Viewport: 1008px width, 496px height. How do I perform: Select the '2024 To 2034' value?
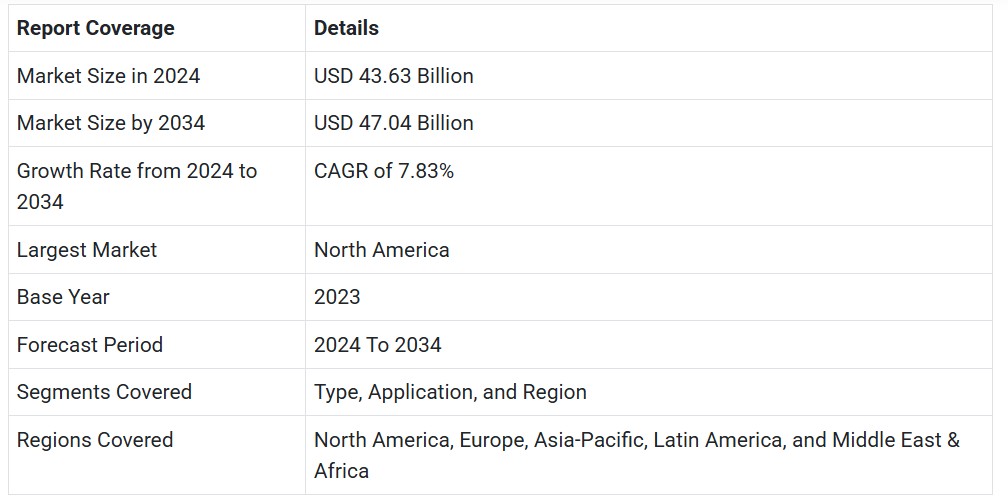point(377,344)
